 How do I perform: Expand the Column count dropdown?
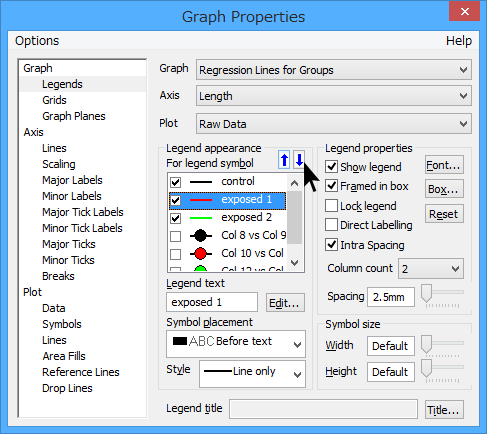[x=431, y=268]
